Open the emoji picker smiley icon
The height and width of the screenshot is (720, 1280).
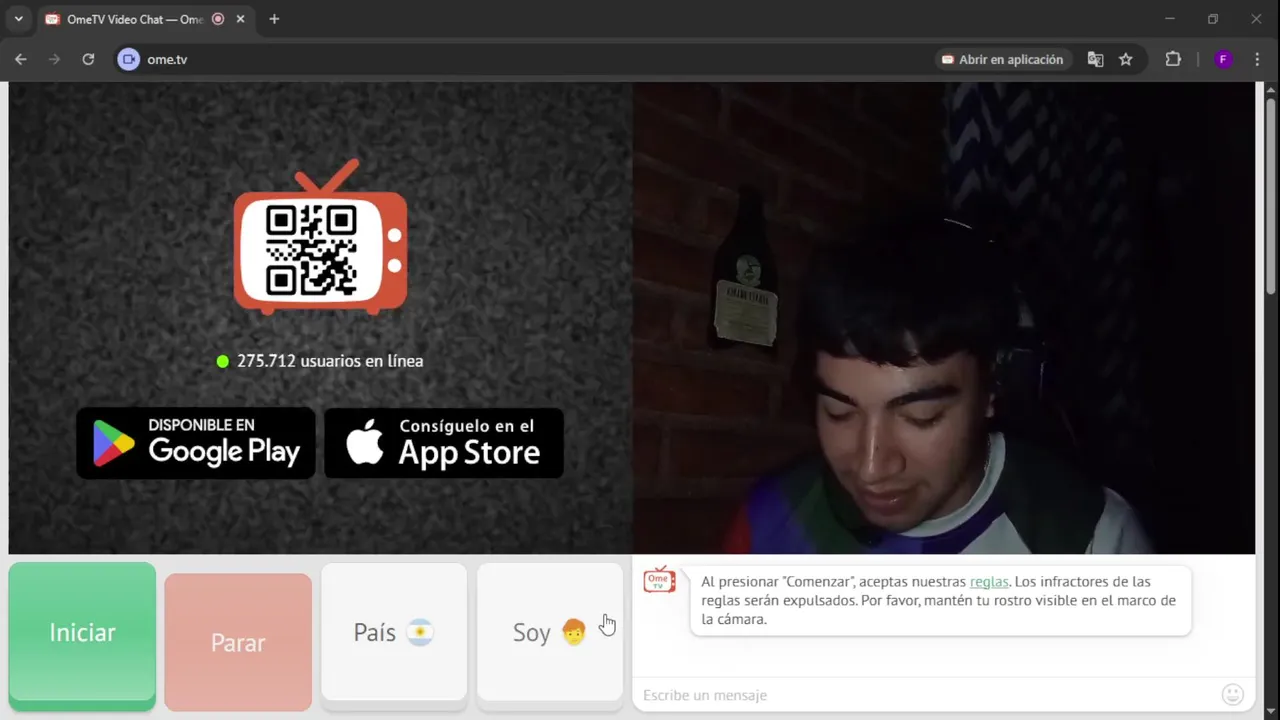click(1232, 694)
